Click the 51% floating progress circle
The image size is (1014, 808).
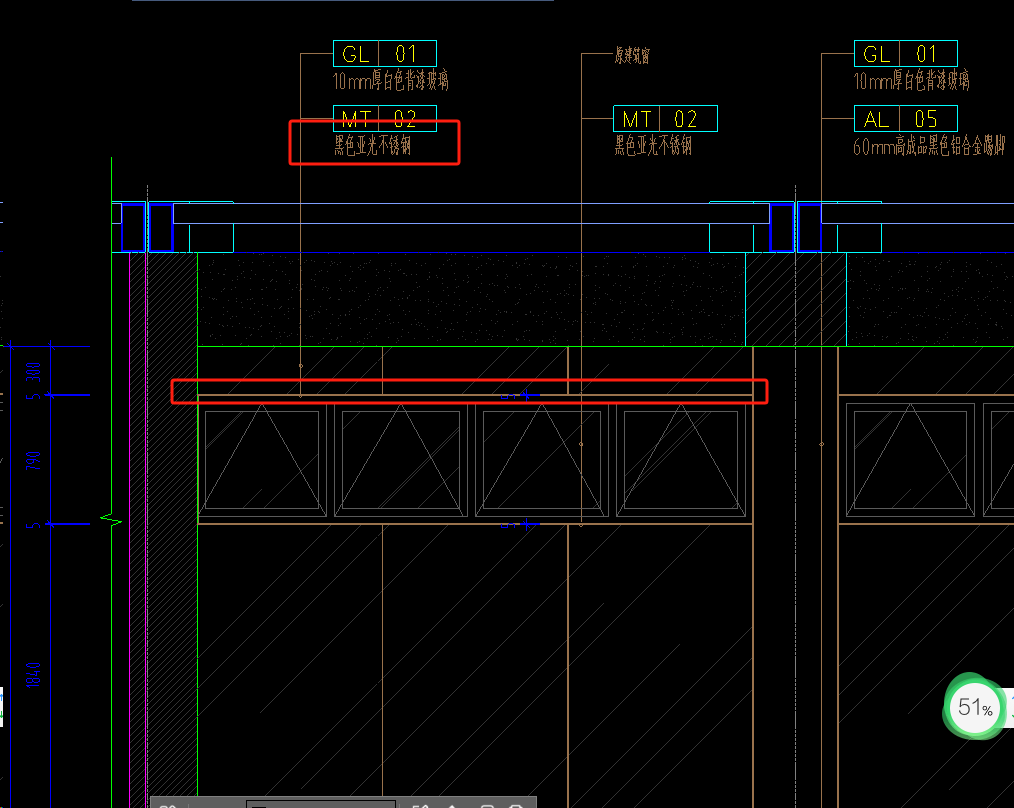point(975,707)
